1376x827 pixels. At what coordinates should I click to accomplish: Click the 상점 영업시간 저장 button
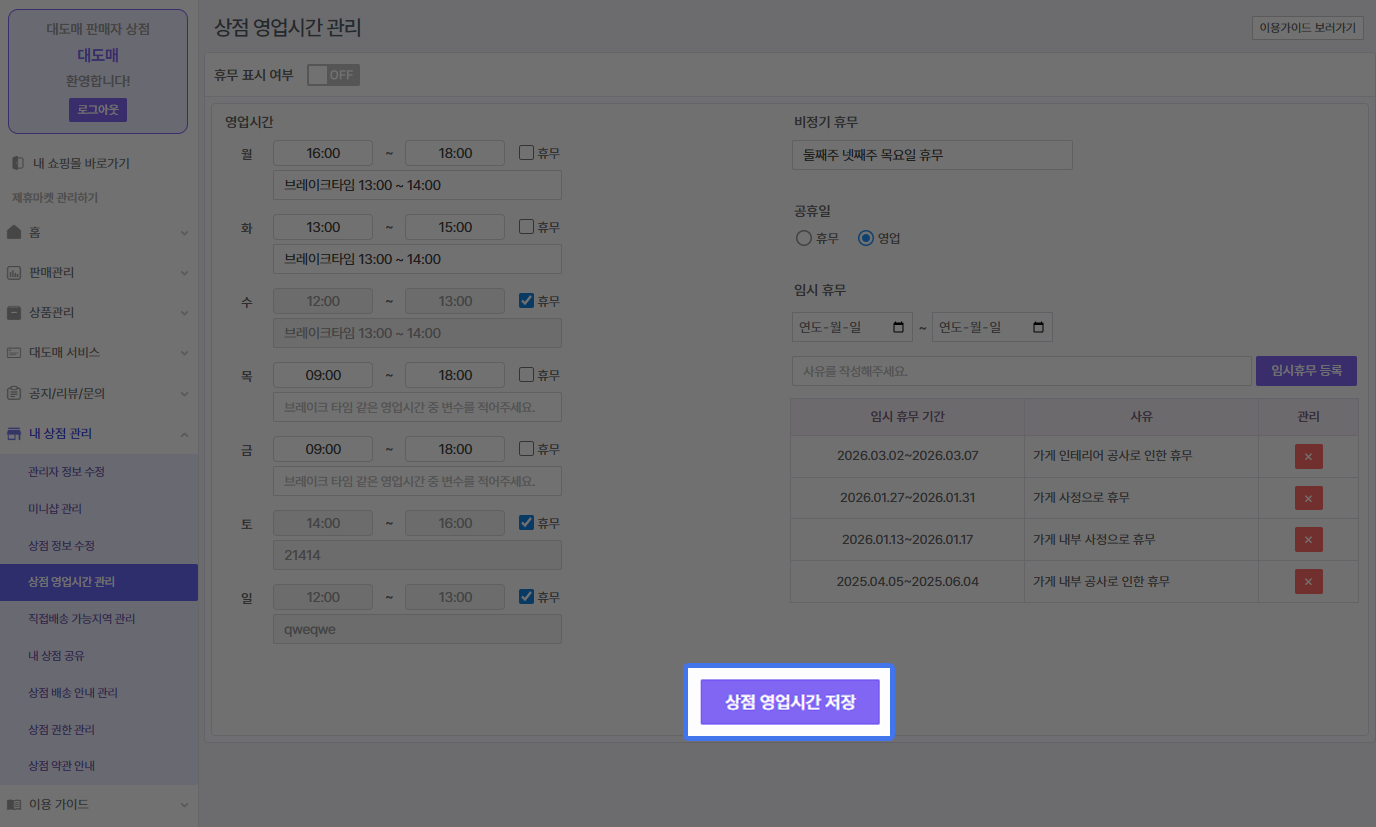(789, 702)
